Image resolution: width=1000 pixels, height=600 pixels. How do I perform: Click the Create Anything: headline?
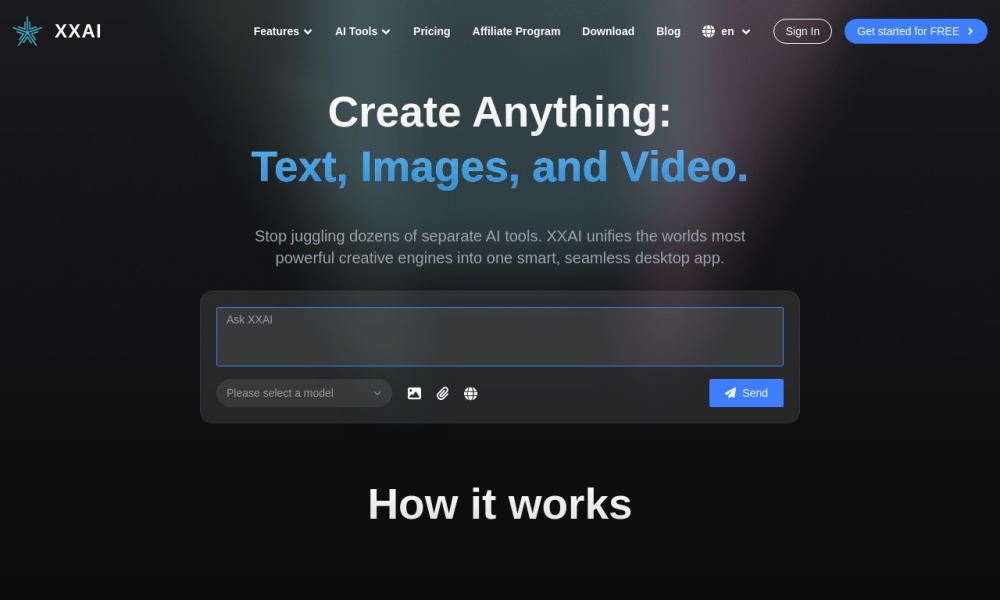(x=500, y=112)
